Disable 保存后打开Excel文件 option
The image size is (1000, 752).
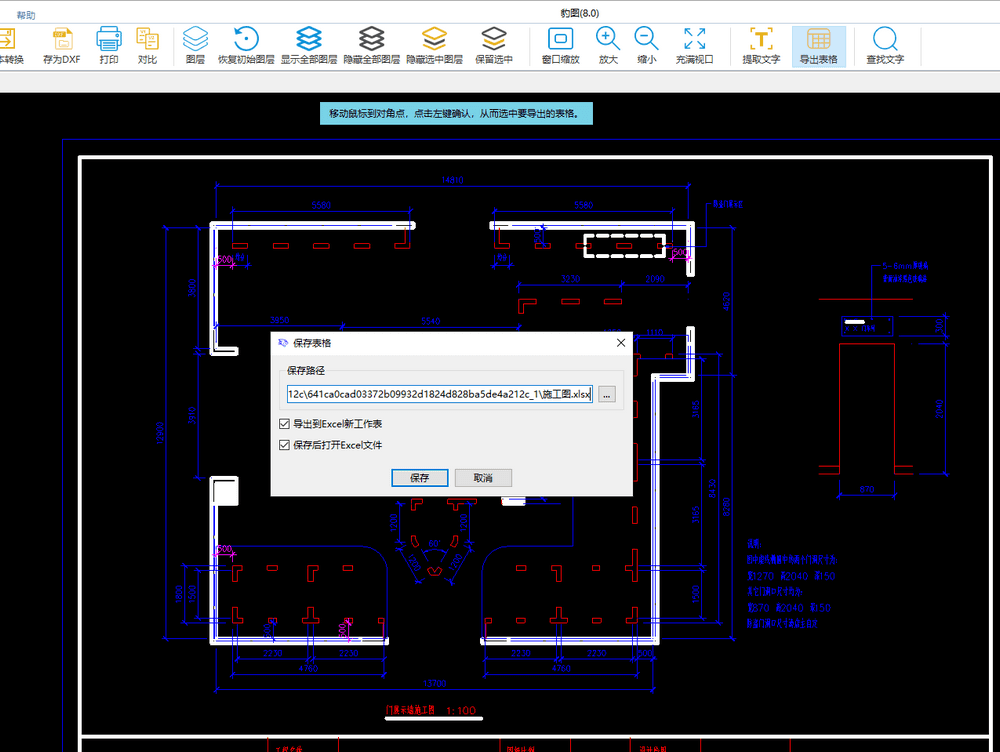(x=286, y=445)
